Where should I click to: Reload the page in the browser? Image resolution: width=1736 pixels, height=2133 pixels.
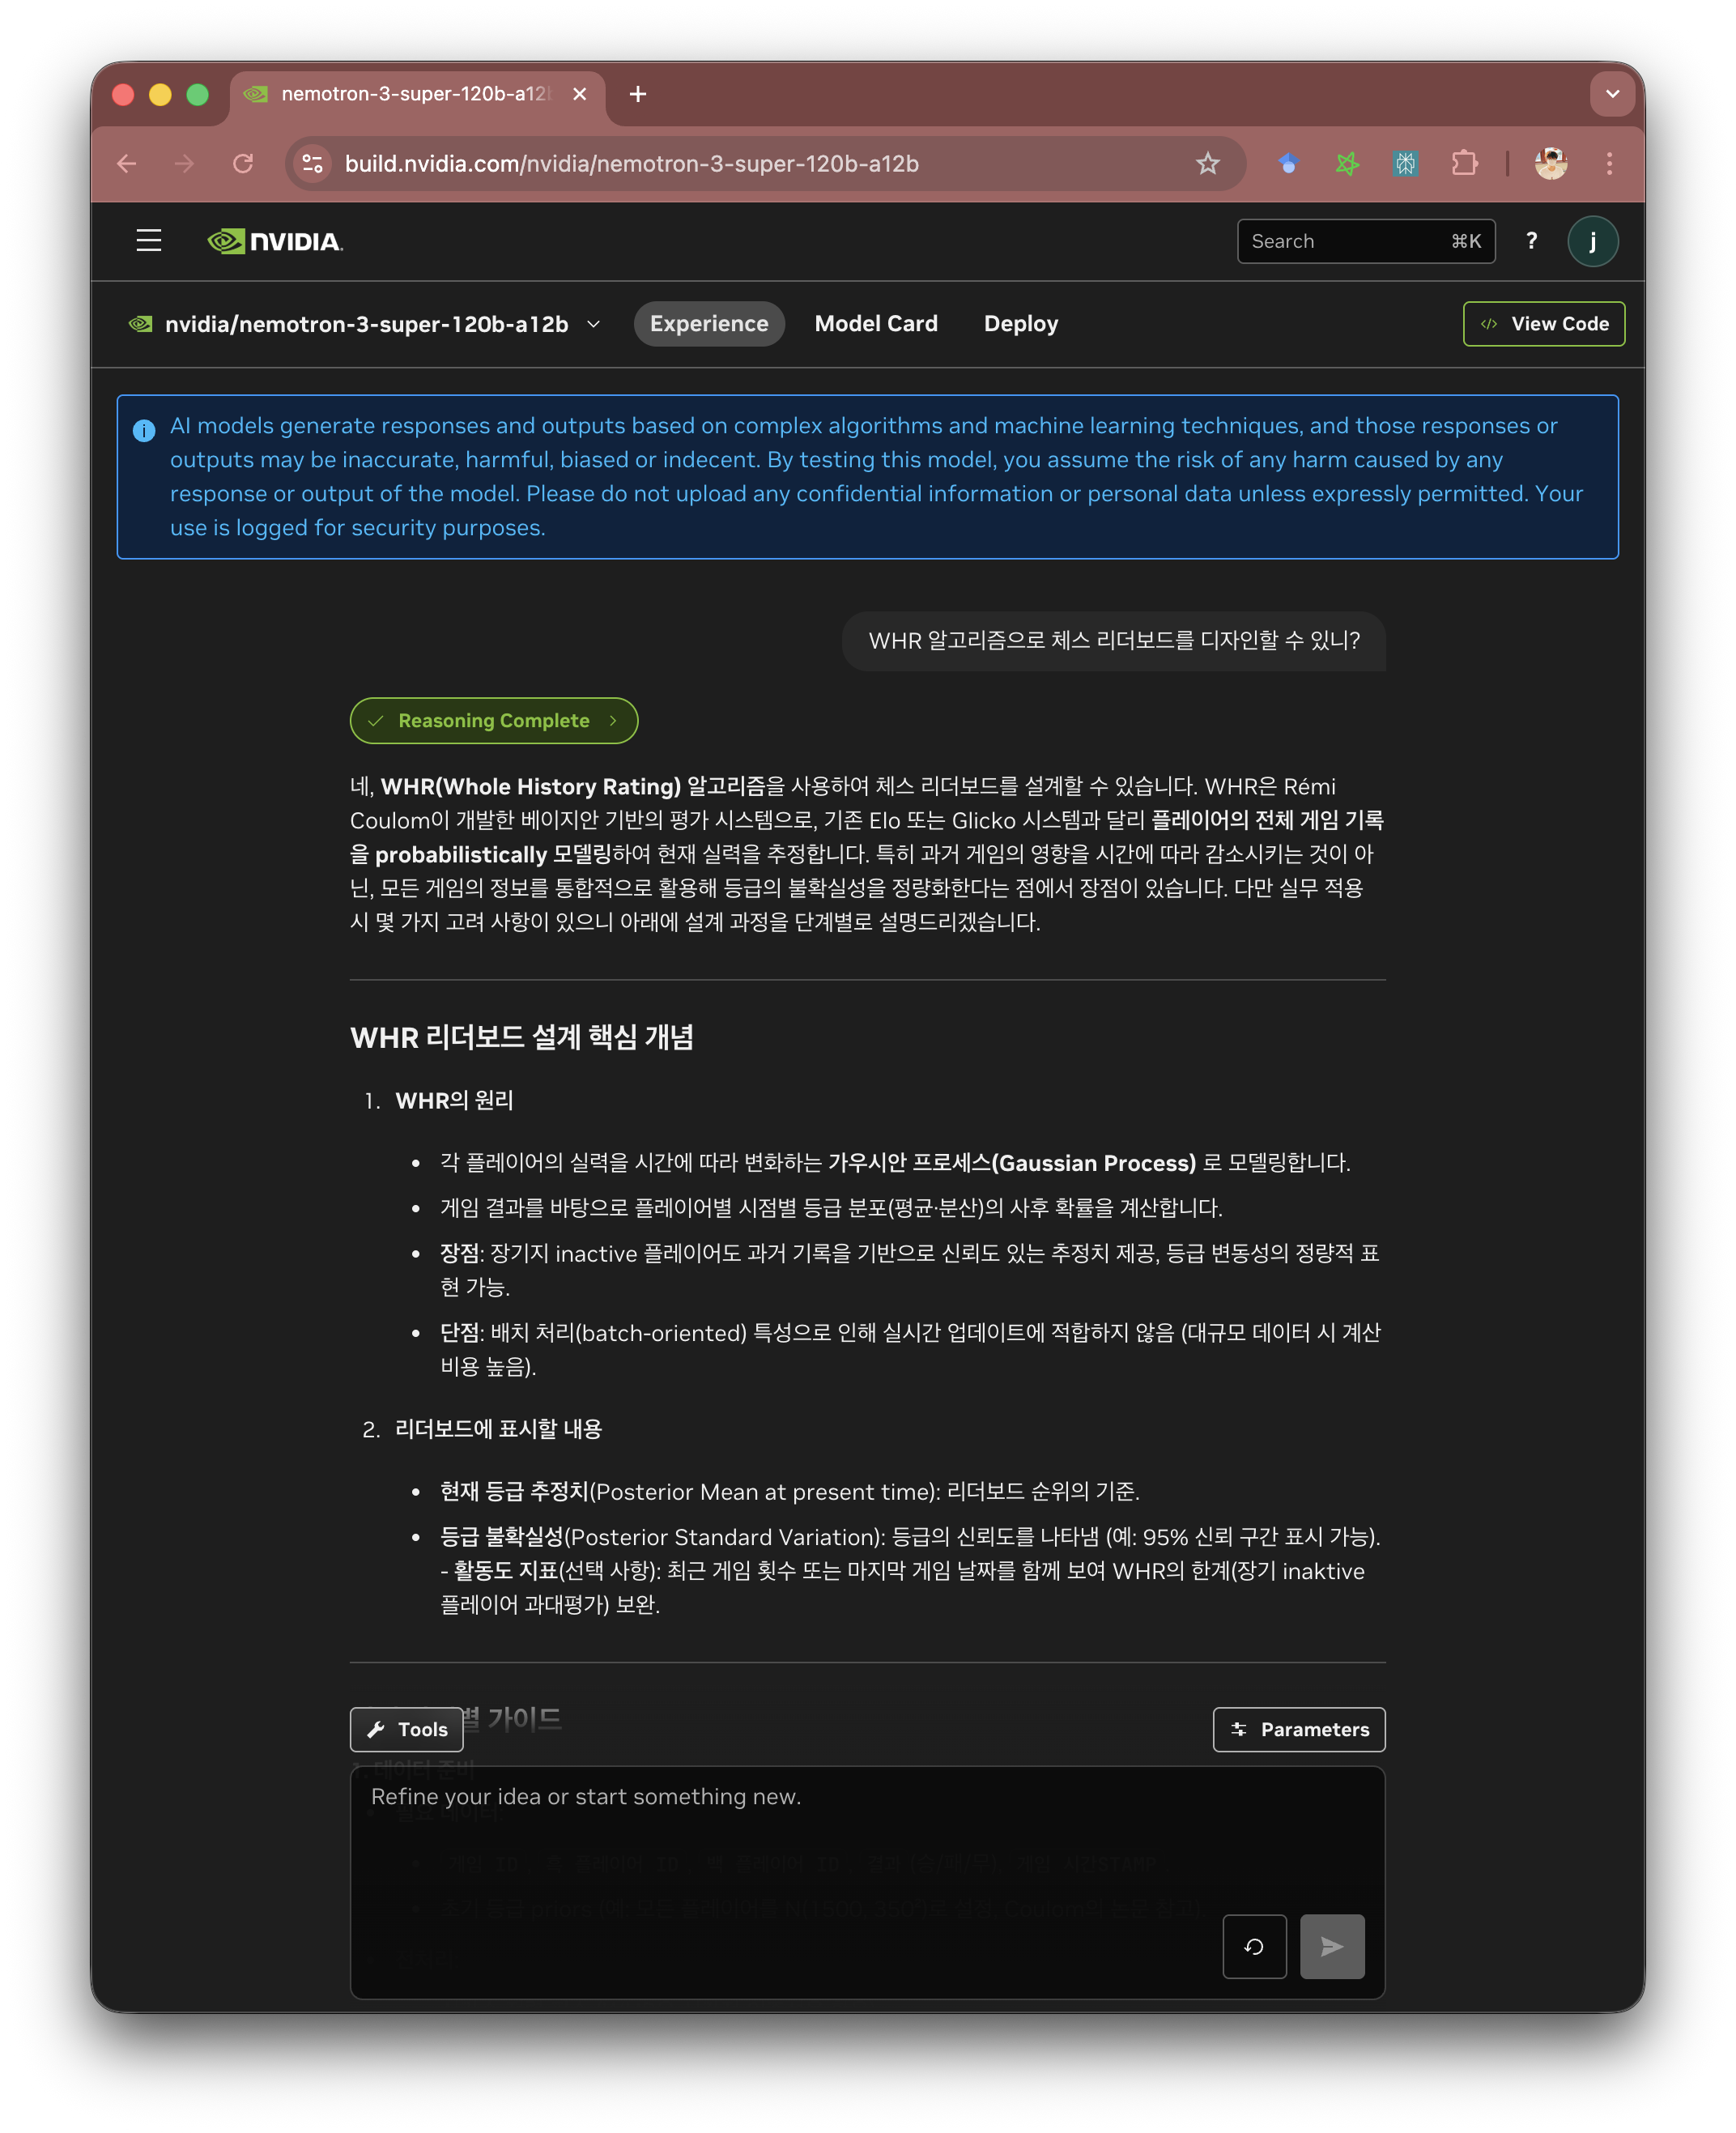coord(243,164)
